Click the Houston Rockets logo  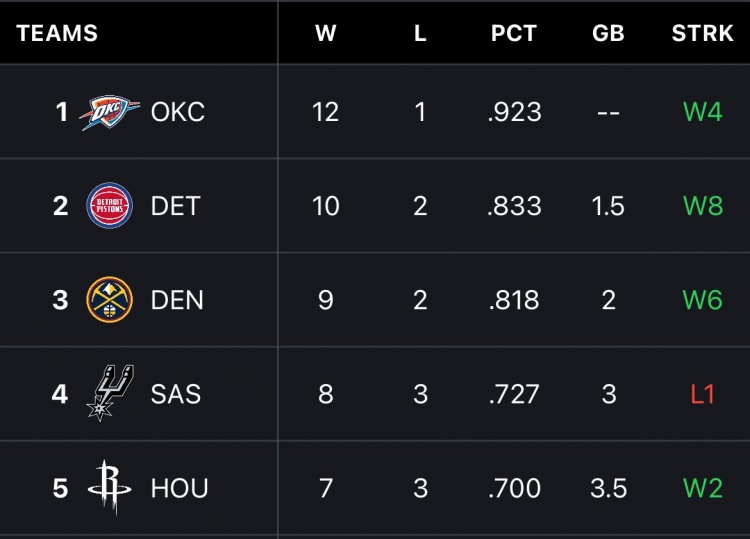[108, 488]
